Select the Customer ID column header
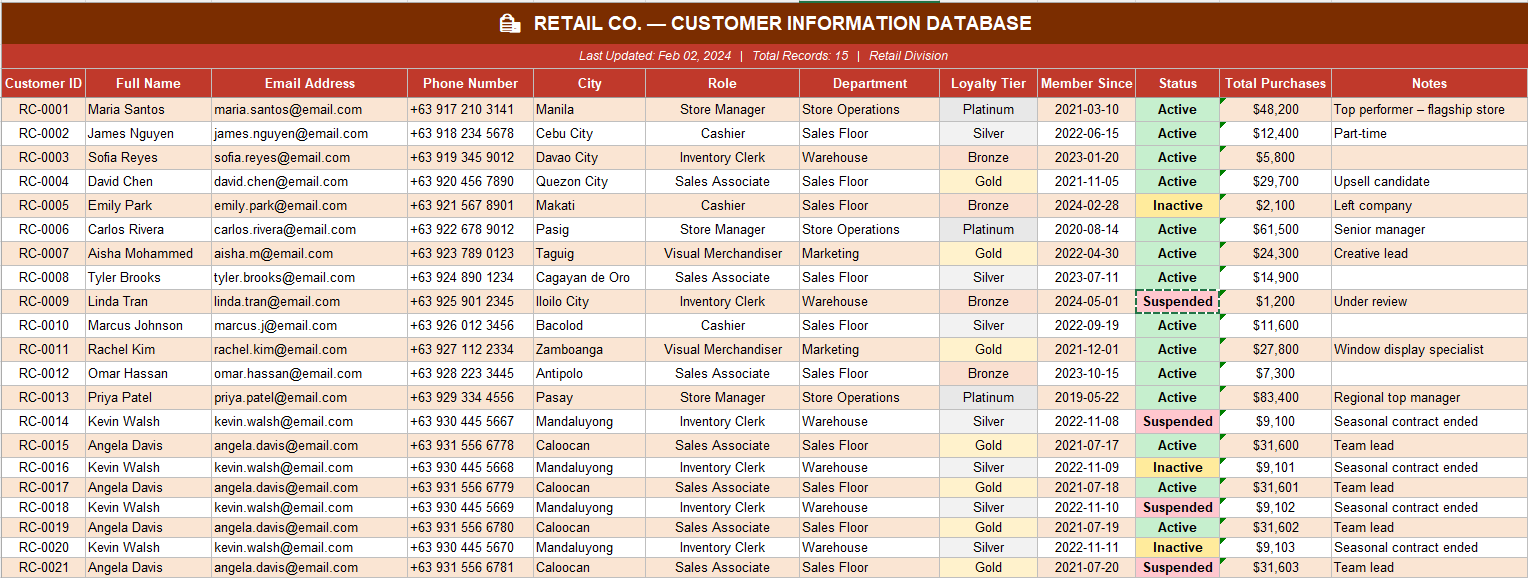The image size is (1528, 578). click(x=43, y=83)
